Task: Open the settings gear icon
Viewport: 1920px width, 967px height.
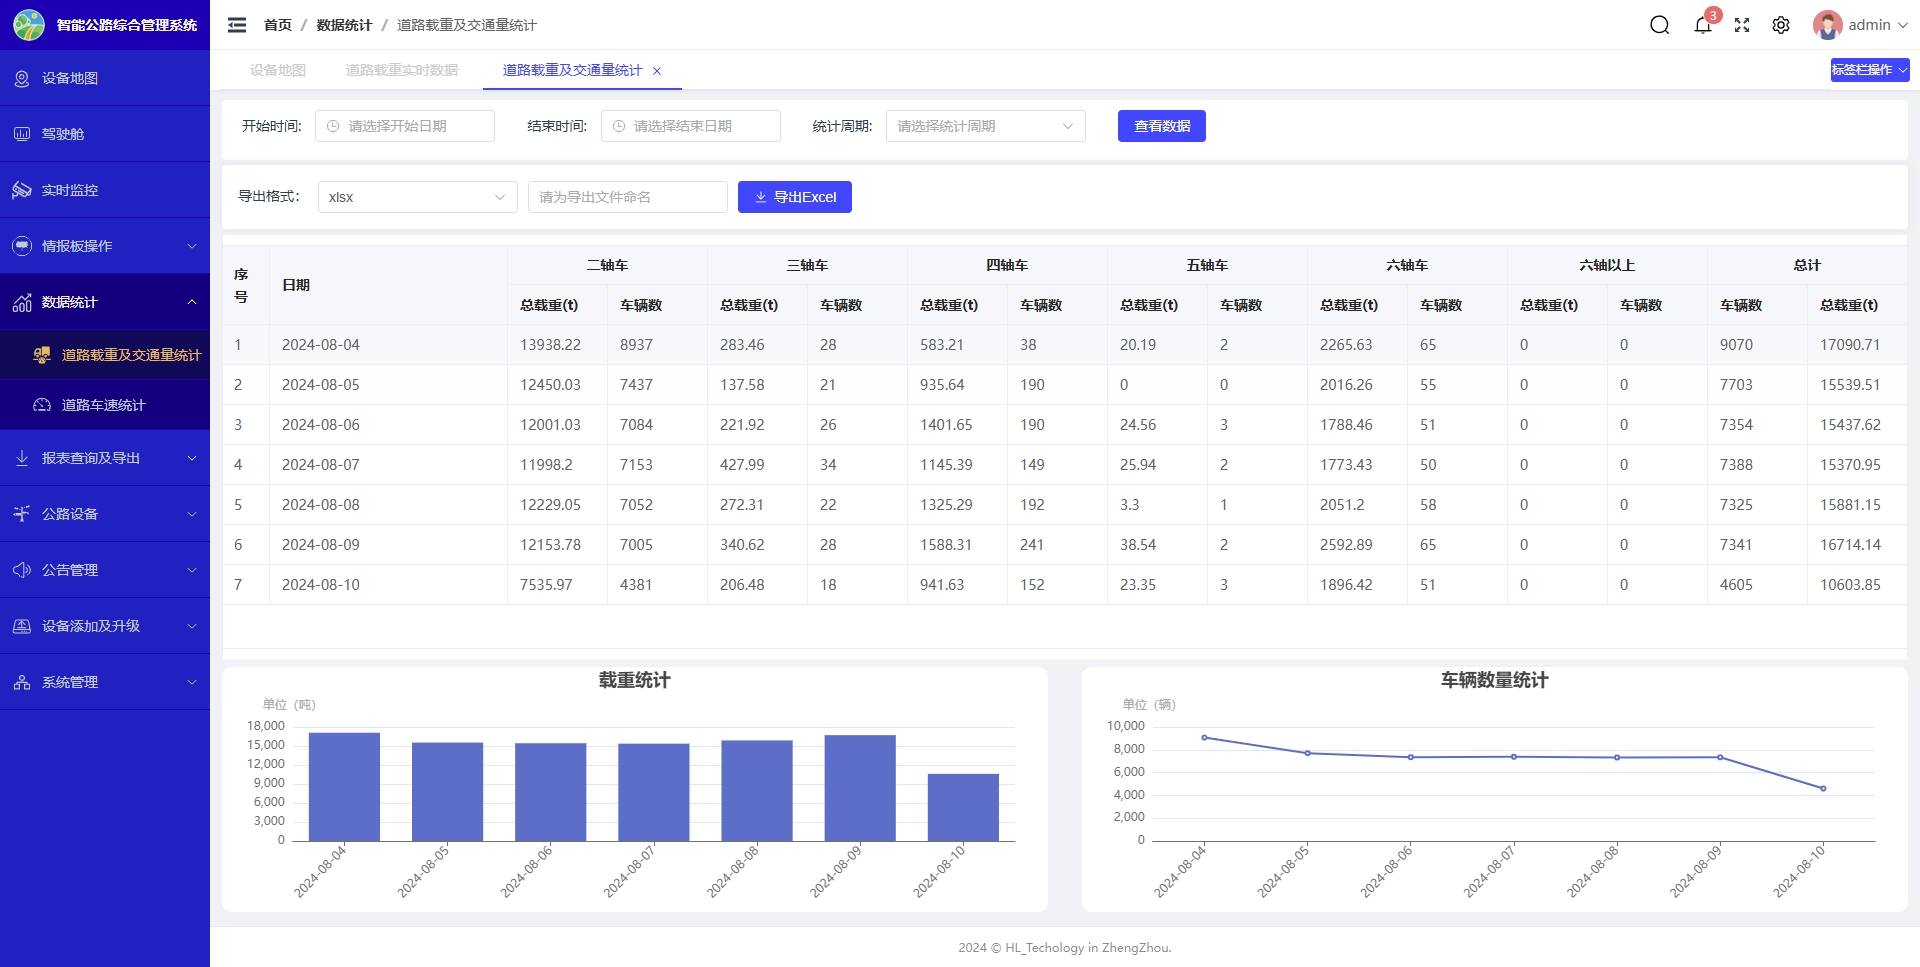Action: coord(1781,25)
